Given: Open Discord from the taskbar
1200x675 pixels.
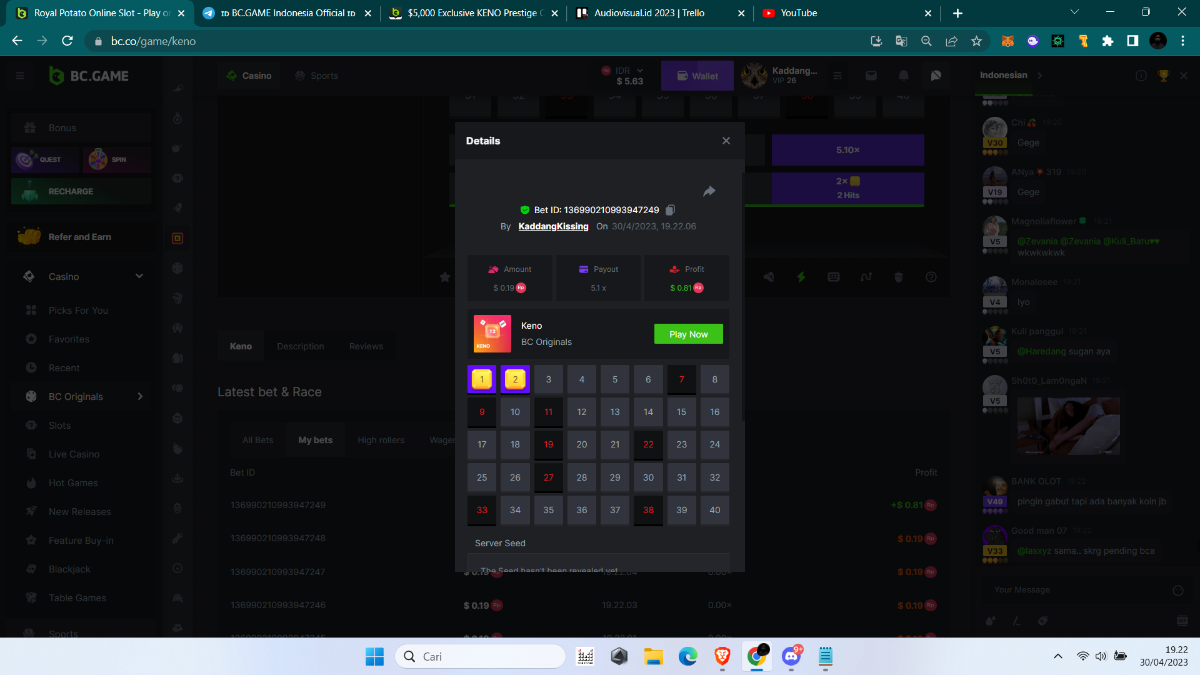Looking at the screenshot, I should coord(792,656).
